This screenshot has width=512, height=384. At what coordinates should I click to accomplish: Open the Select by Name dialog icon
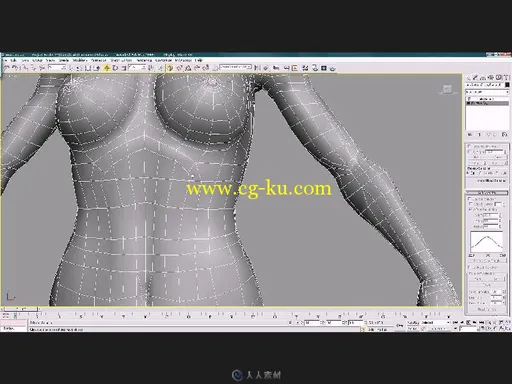click(x=78, y=68)
